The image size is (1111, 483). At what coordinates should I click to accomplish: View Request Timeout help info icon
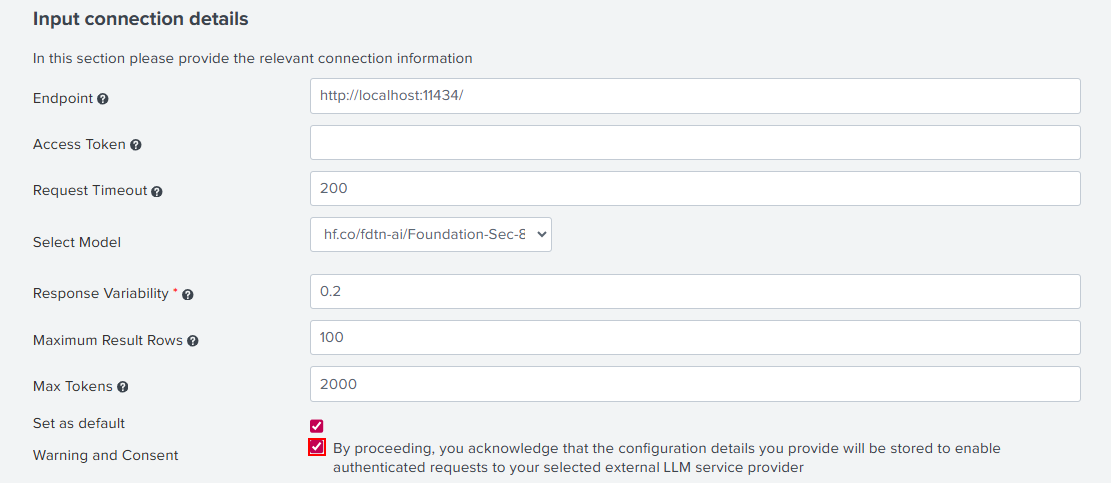pyautogui.click(x=157, y=191)
